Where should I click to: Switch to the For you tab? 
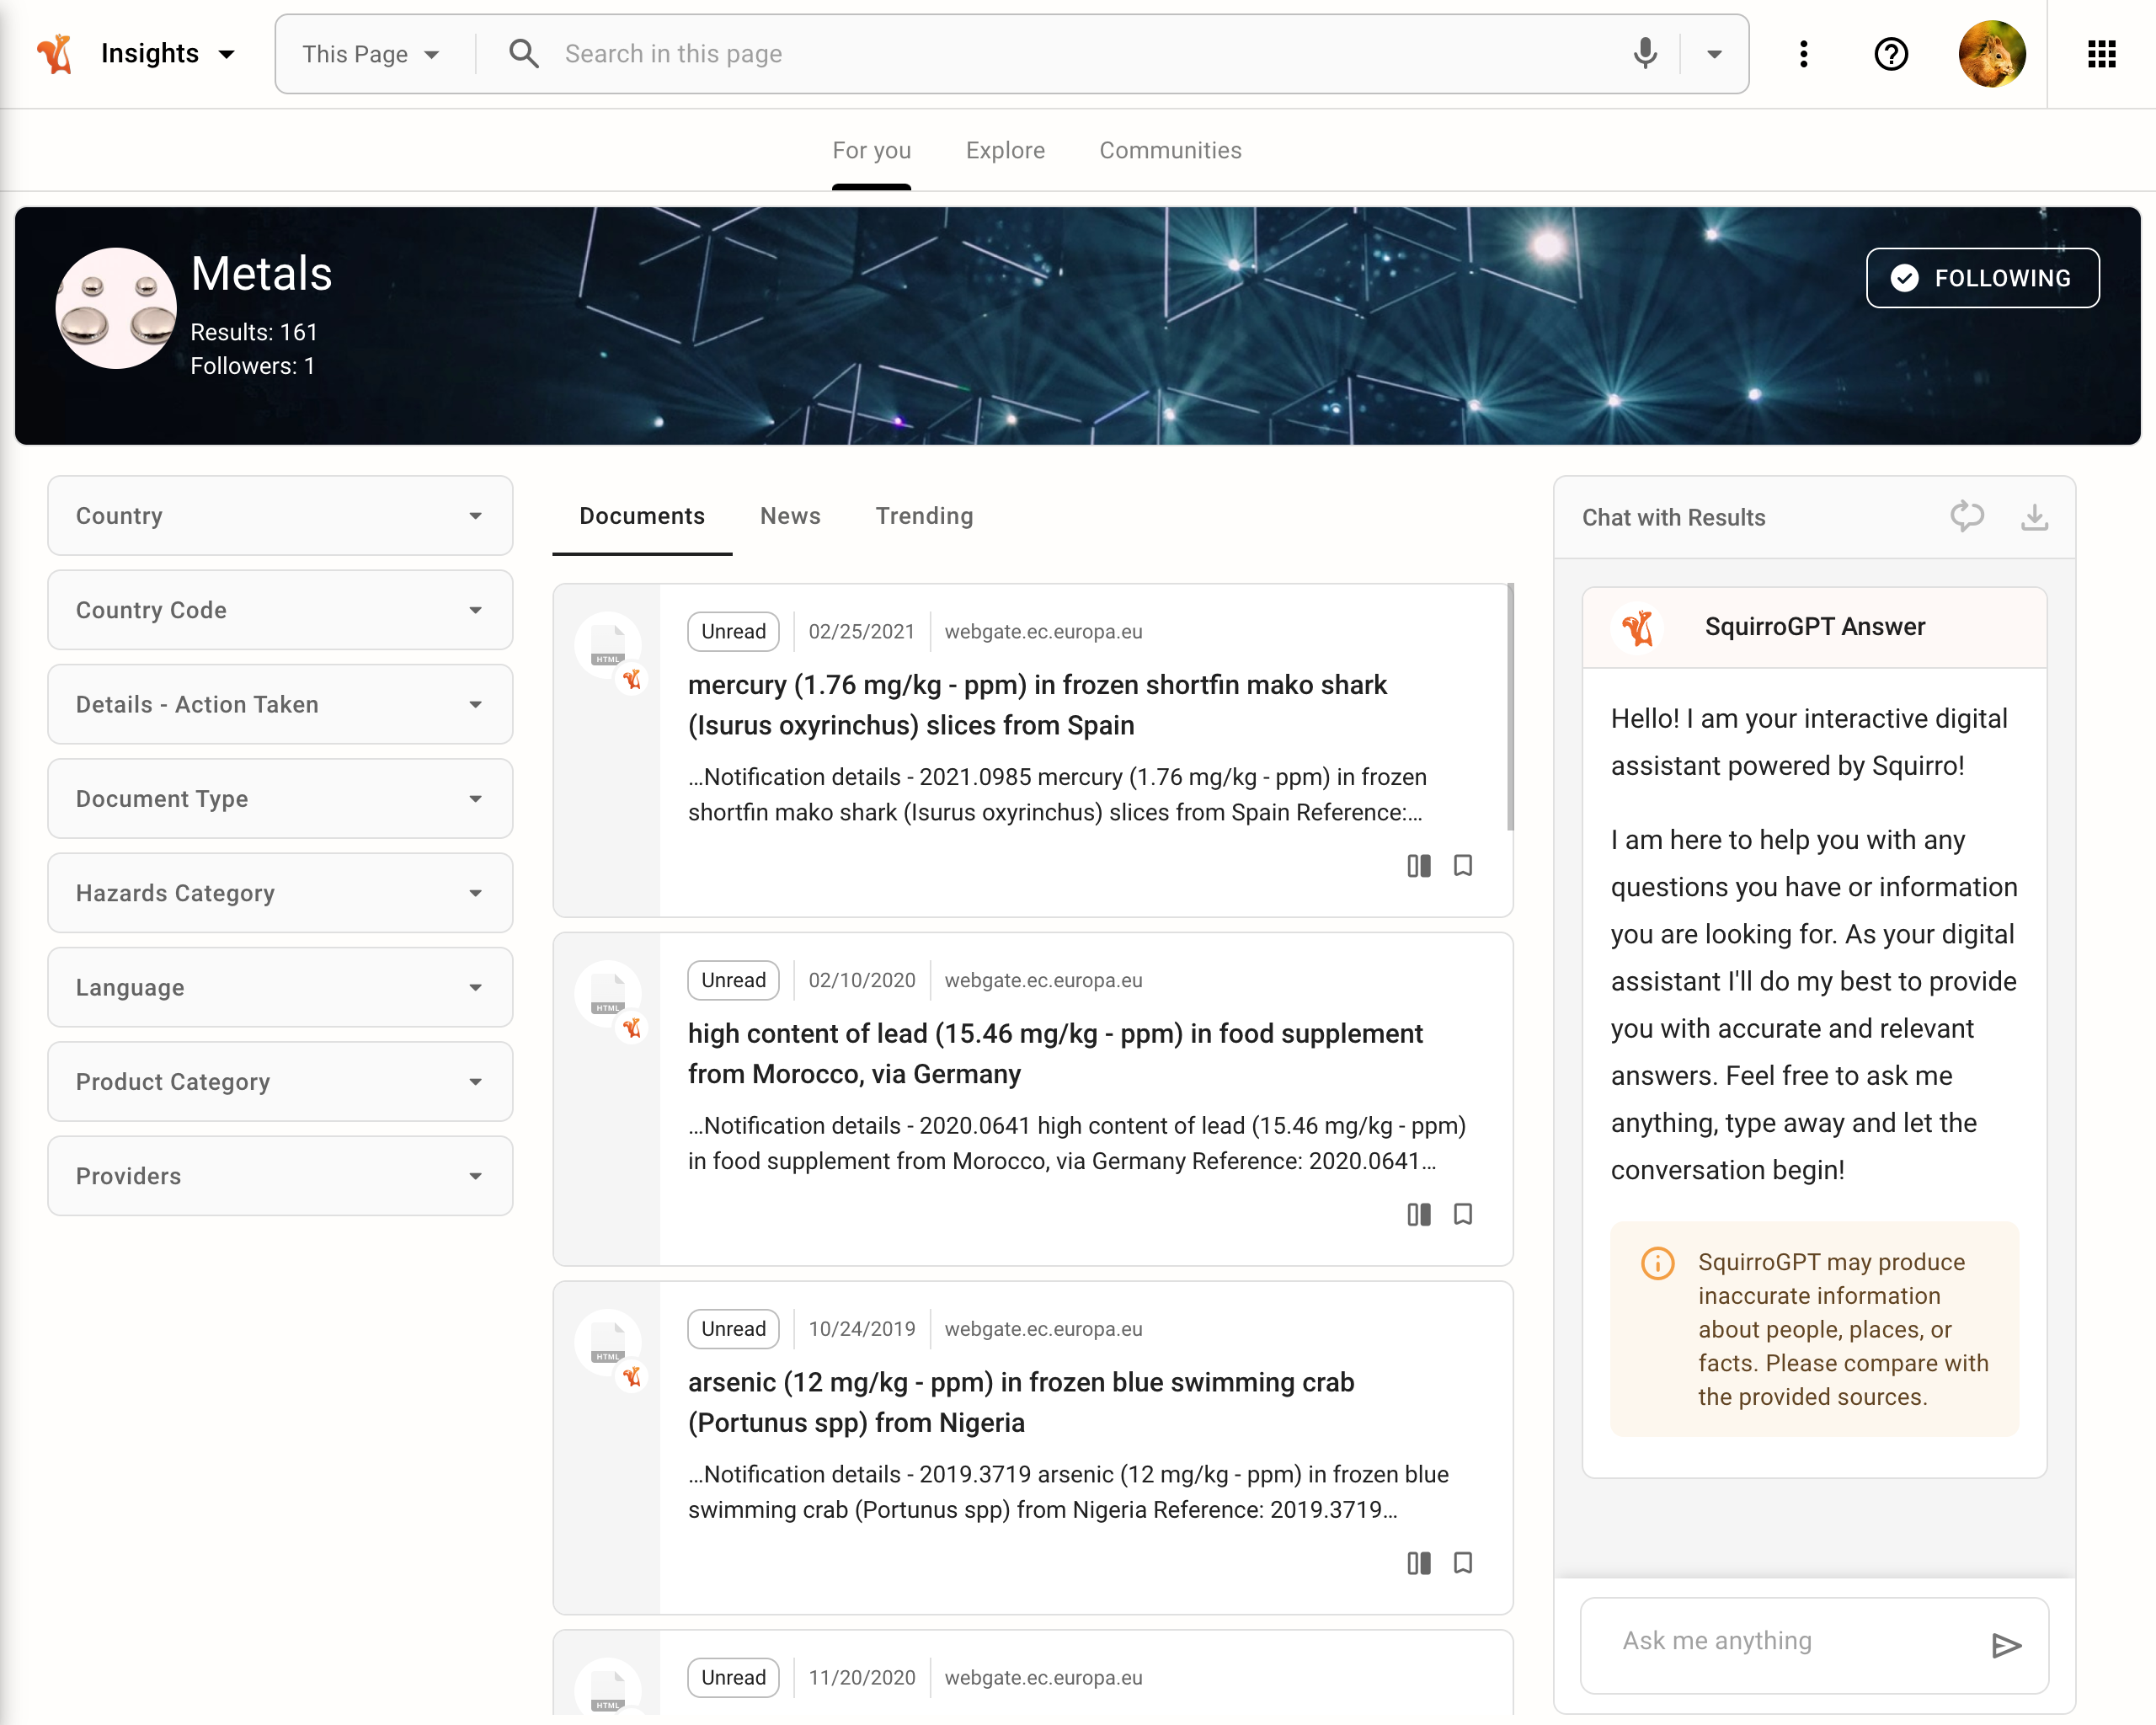[872, 150]
